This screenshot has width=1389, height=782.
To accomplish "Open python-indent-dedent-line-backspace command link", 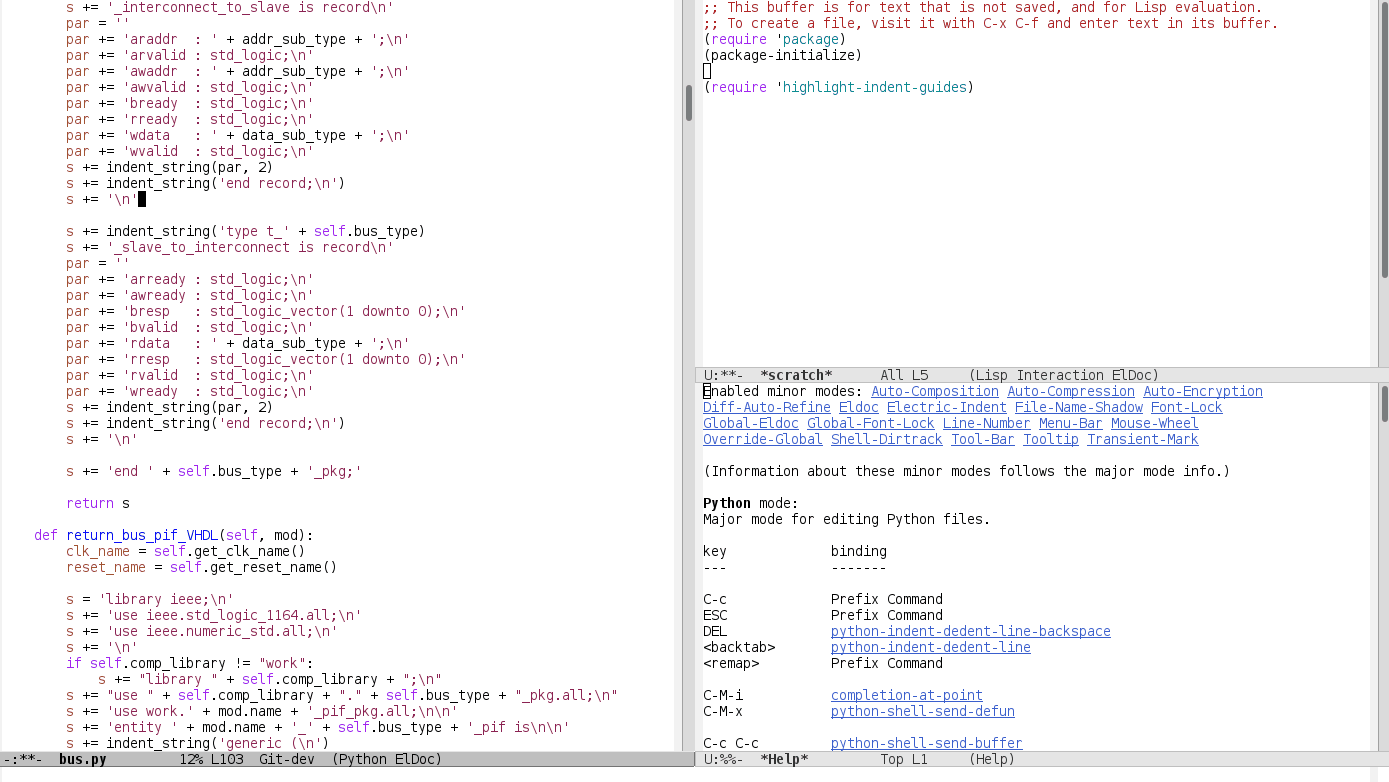I will click(971, 631).
